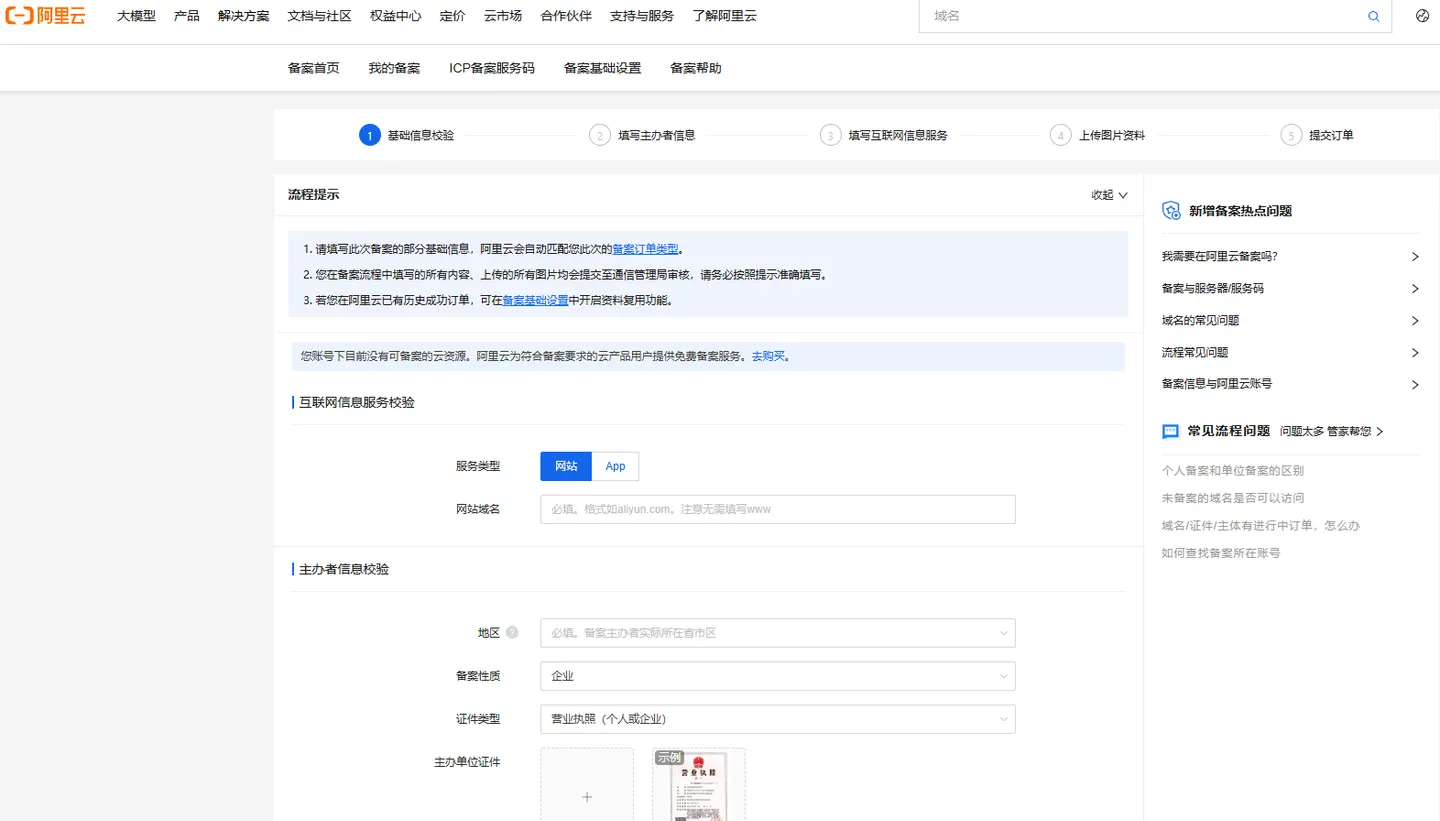This screenshot has height=821, width=1440.
Task: Open 支持与服务 menu
Action: tap(642, 16)
